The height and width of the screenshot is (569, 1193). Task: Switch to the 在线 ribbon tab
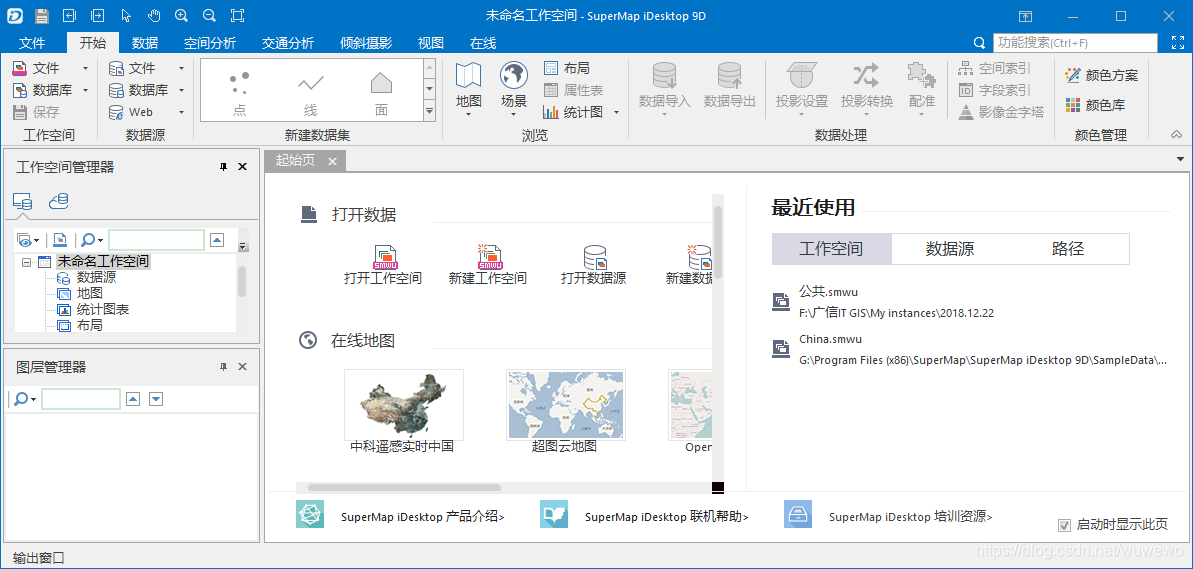[x=482, y=43]
